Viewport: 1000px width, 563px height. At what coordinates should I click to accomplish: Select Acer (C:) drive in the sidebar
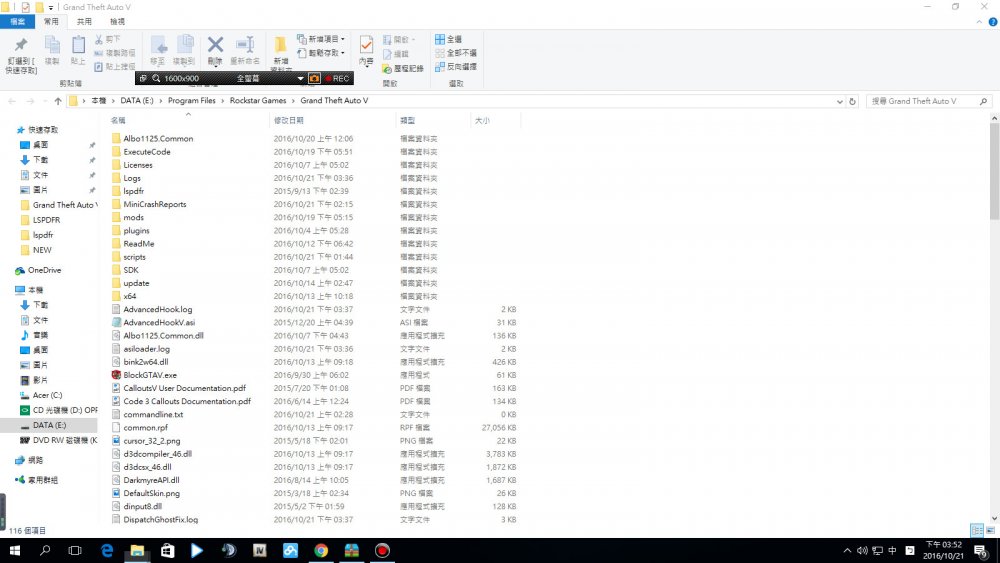click(47, 395)
